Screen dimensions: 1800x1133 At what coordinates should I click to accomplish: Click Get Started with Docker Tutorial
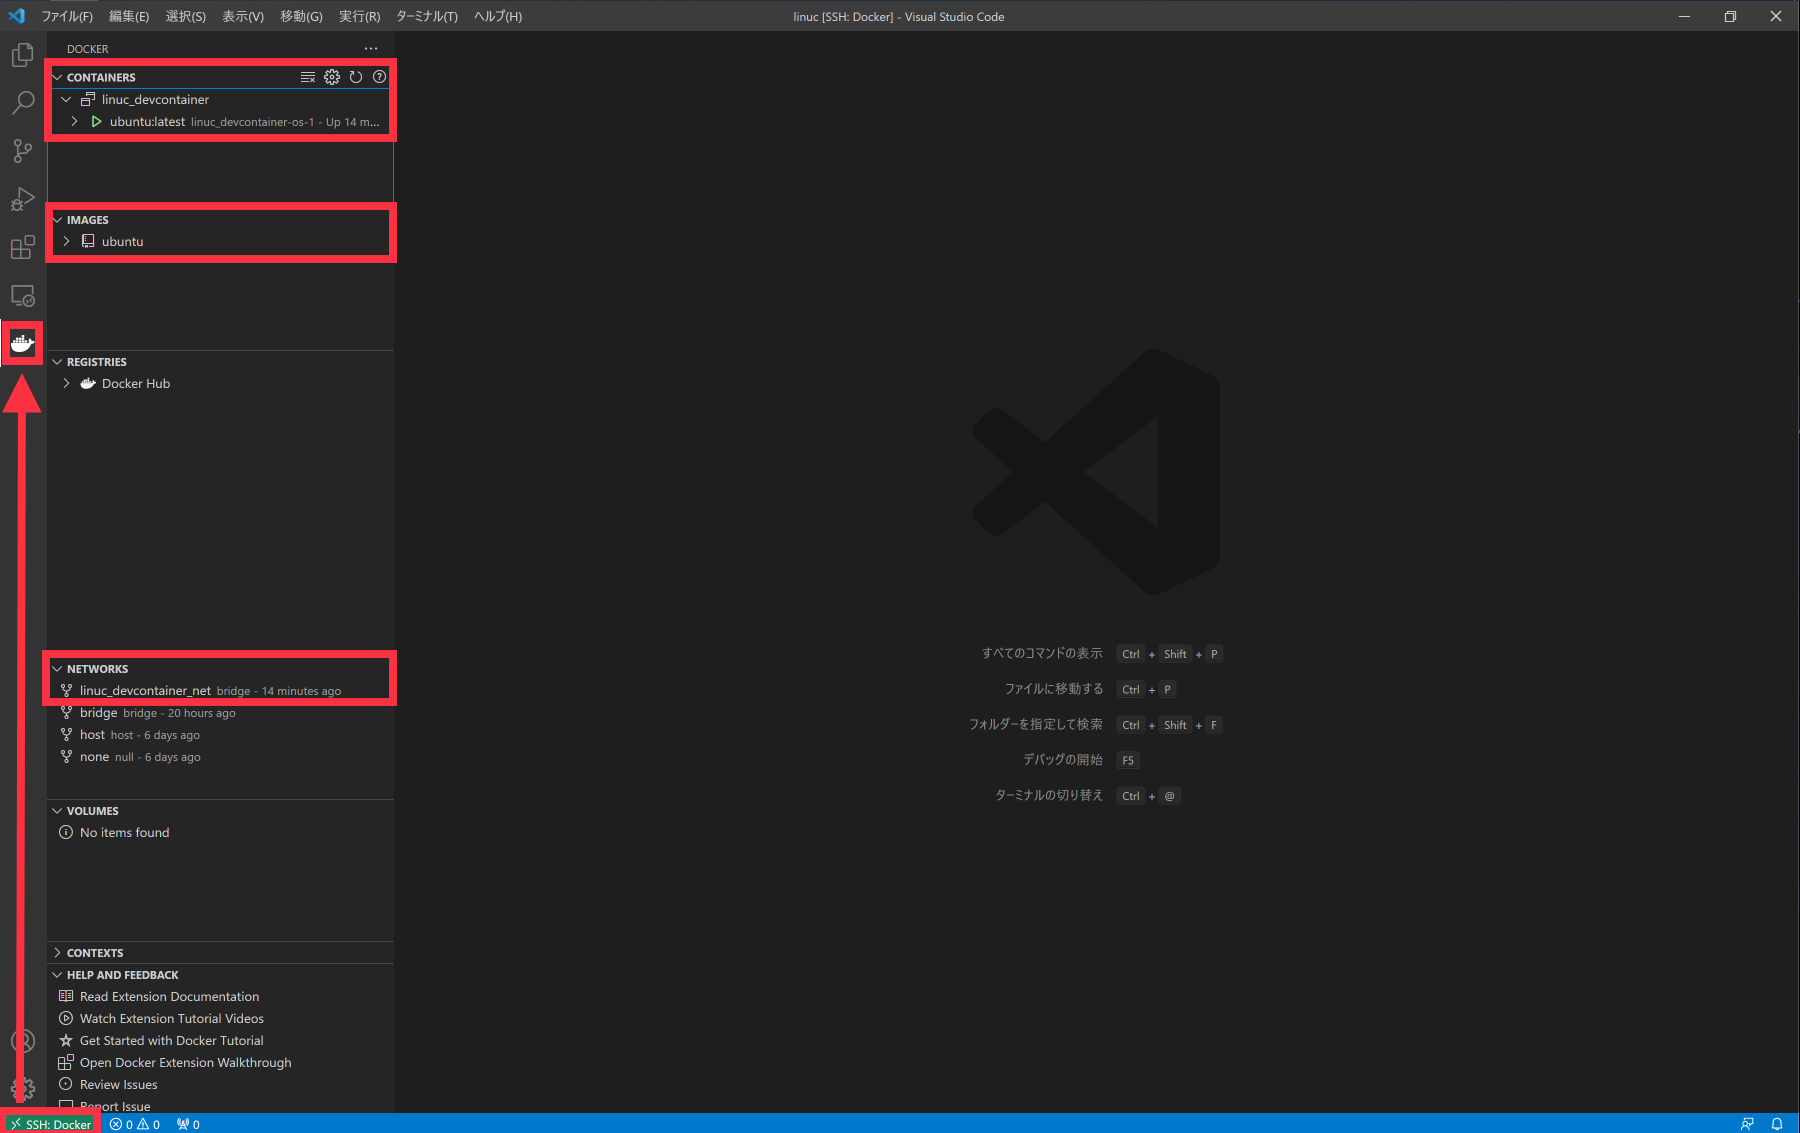pyautogui.click(x=171, y=1040)
